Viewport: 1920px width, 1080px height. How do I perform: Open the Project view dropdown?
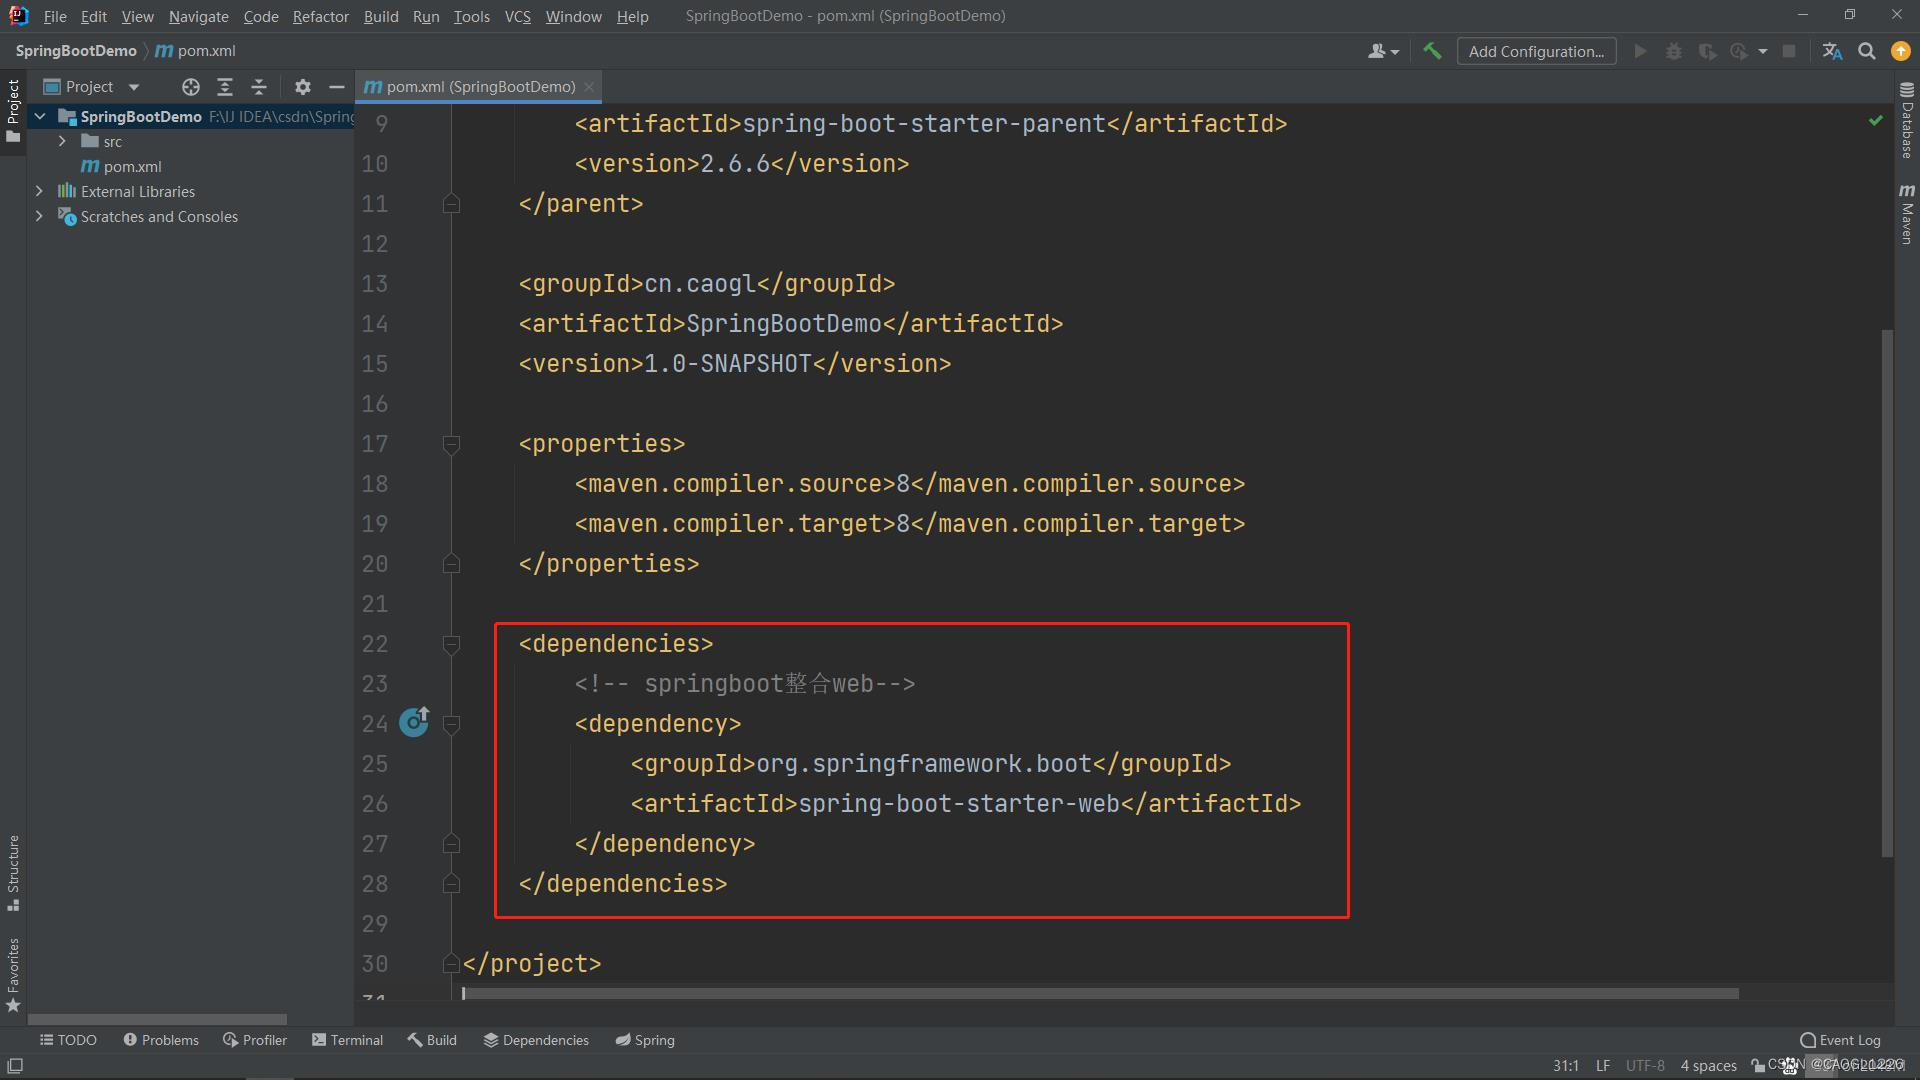point(134,87)
